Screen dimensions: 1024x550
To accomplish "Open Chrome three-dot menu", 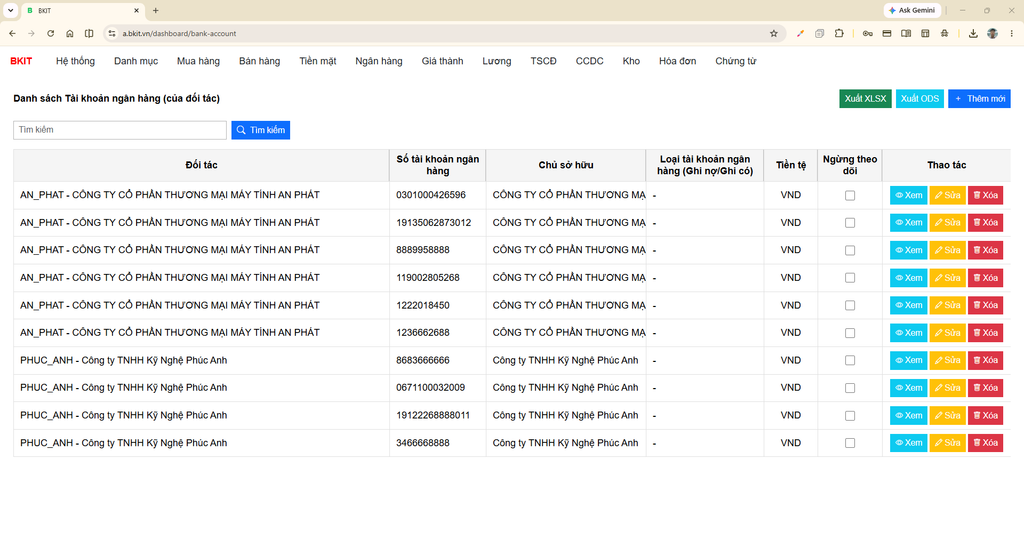I will click(1012, 33).
